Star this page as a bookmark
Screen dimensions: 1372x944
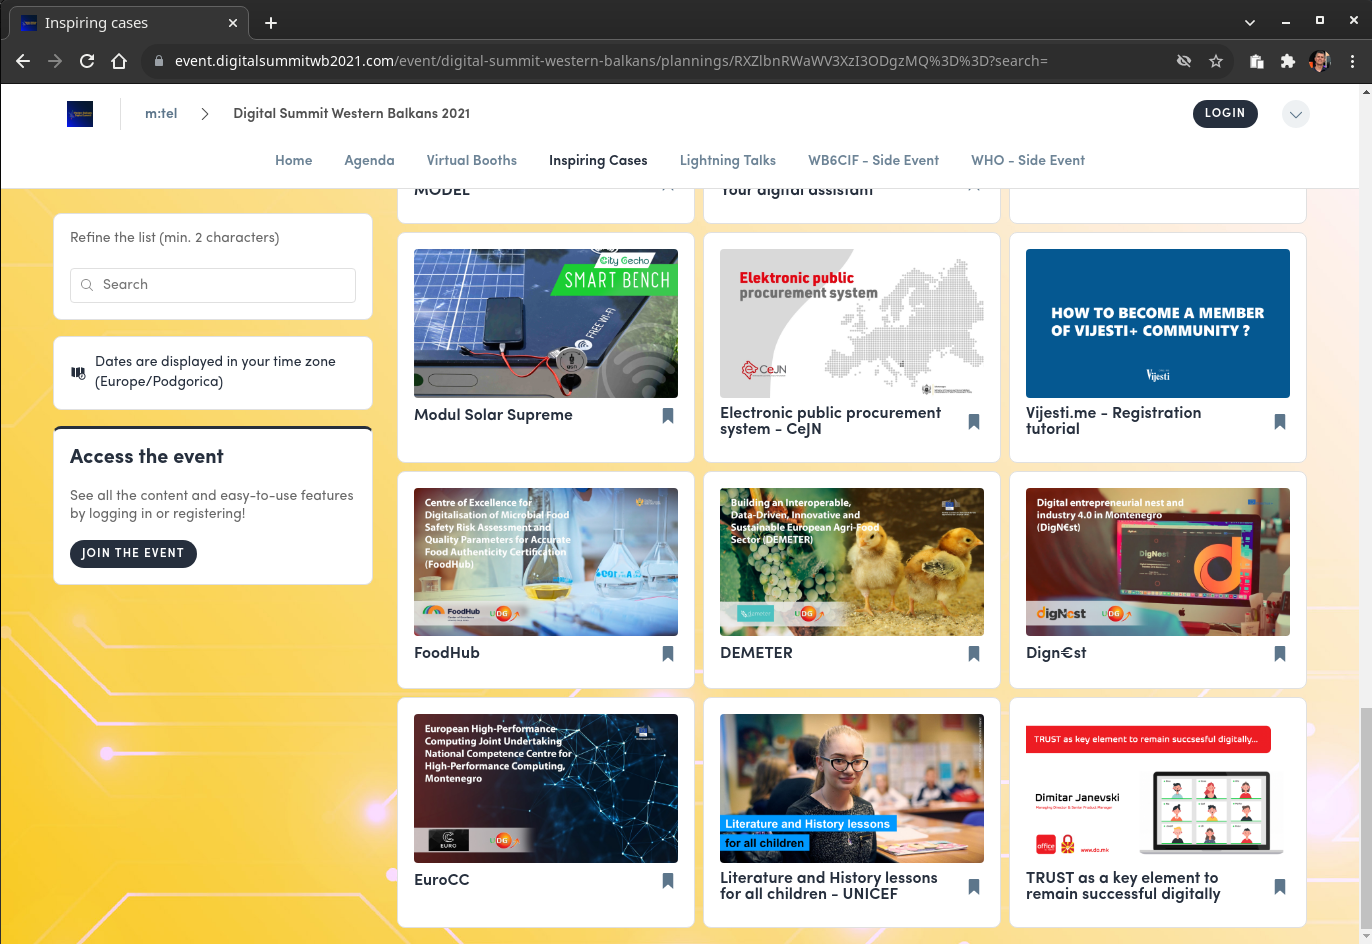coord(1216,61)
